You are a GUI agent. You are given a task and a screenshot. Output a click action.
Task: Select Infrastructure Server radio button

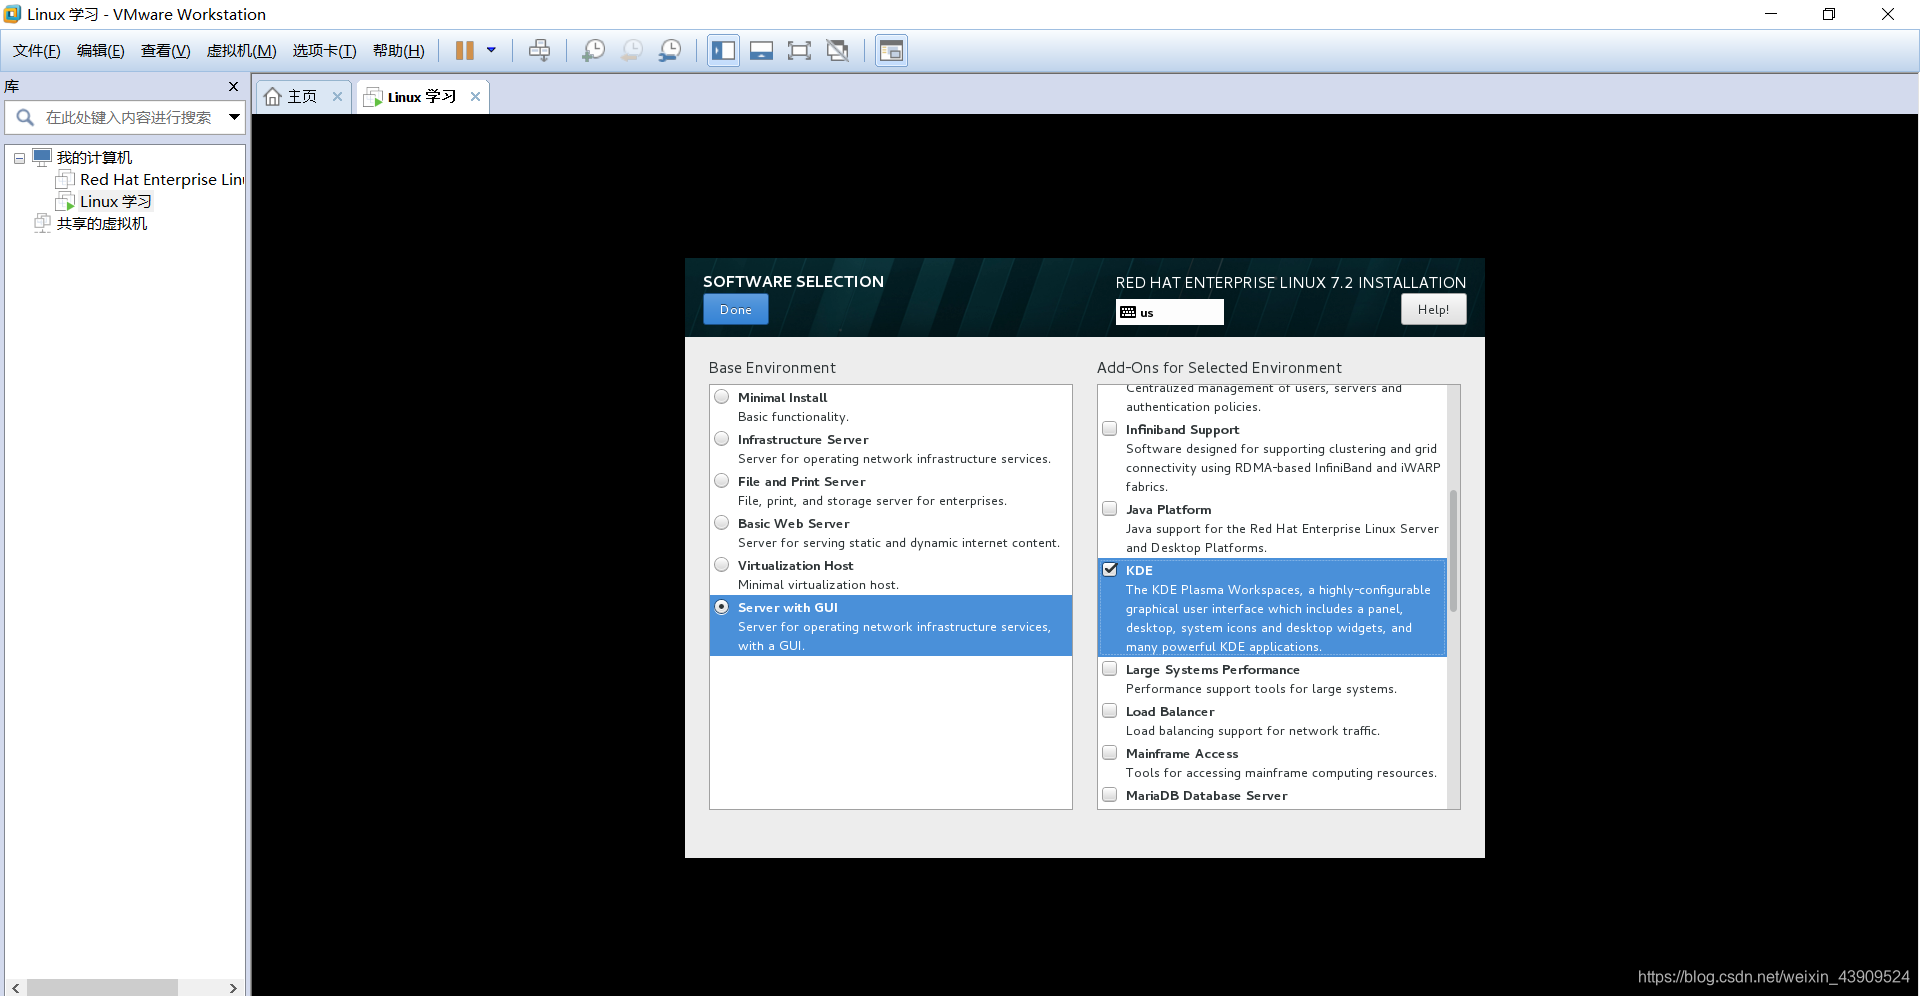[721, 439]
